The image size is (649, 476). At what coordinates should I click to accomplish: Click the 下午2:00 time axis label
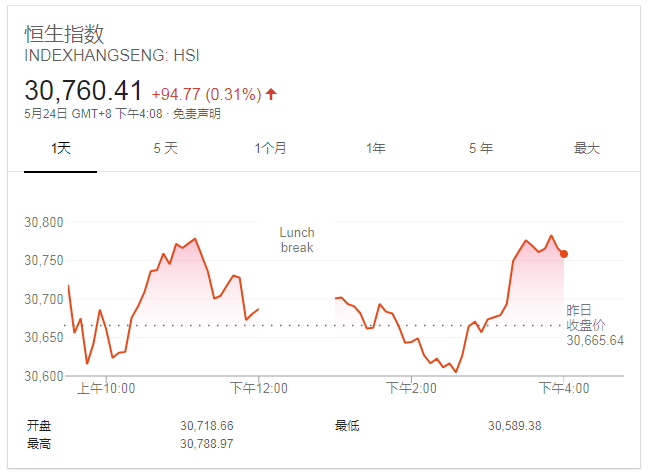click(x=411, y=389)
